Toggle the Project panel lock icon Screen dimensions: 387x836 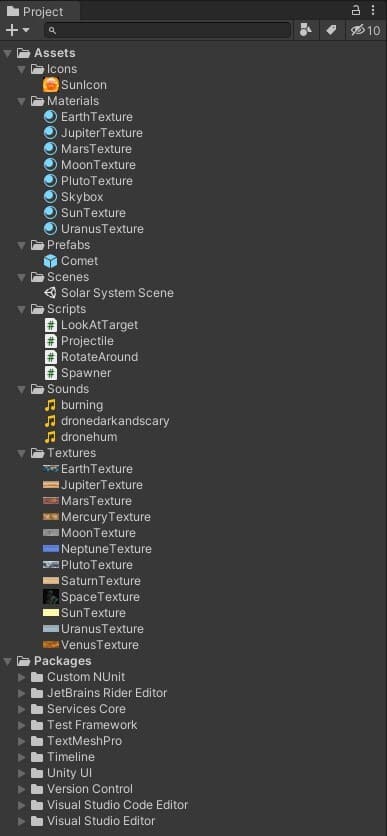click(356, 10)
